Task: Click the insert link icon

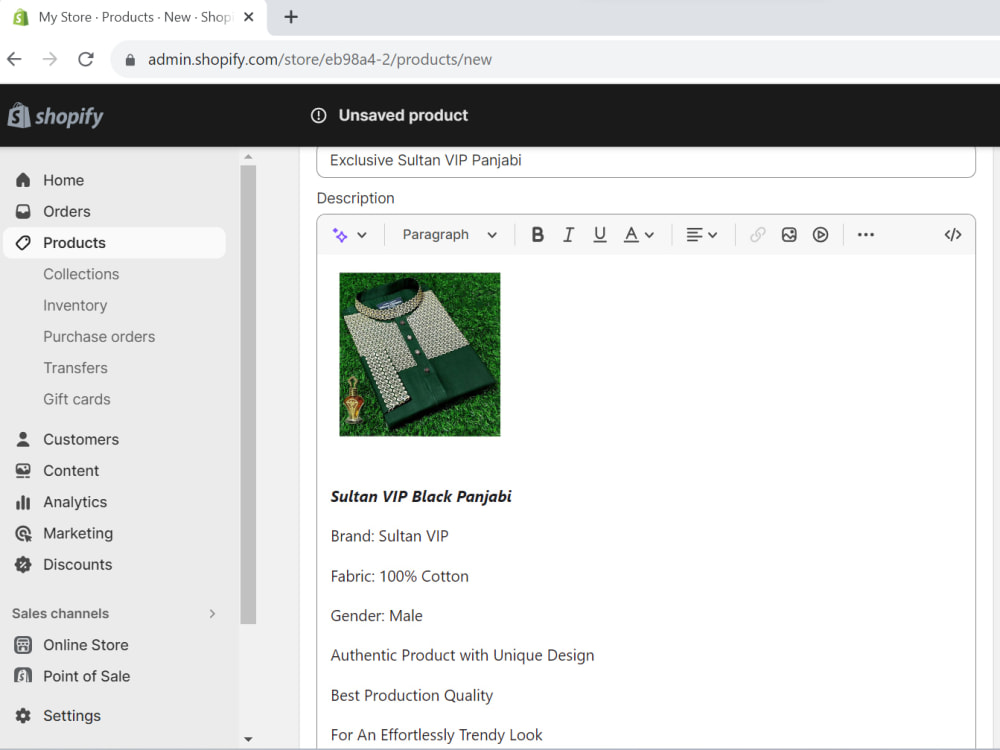Action: point(757,235)
